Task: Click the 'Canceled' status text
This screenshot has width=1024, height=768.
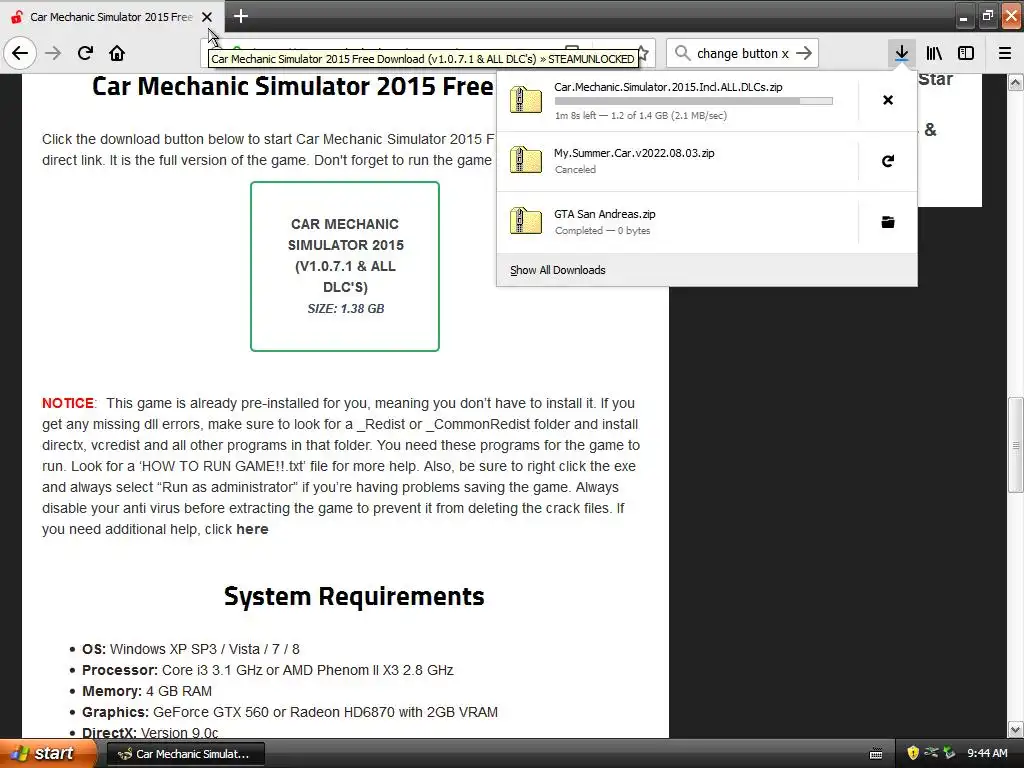Action: click(575, 169)
